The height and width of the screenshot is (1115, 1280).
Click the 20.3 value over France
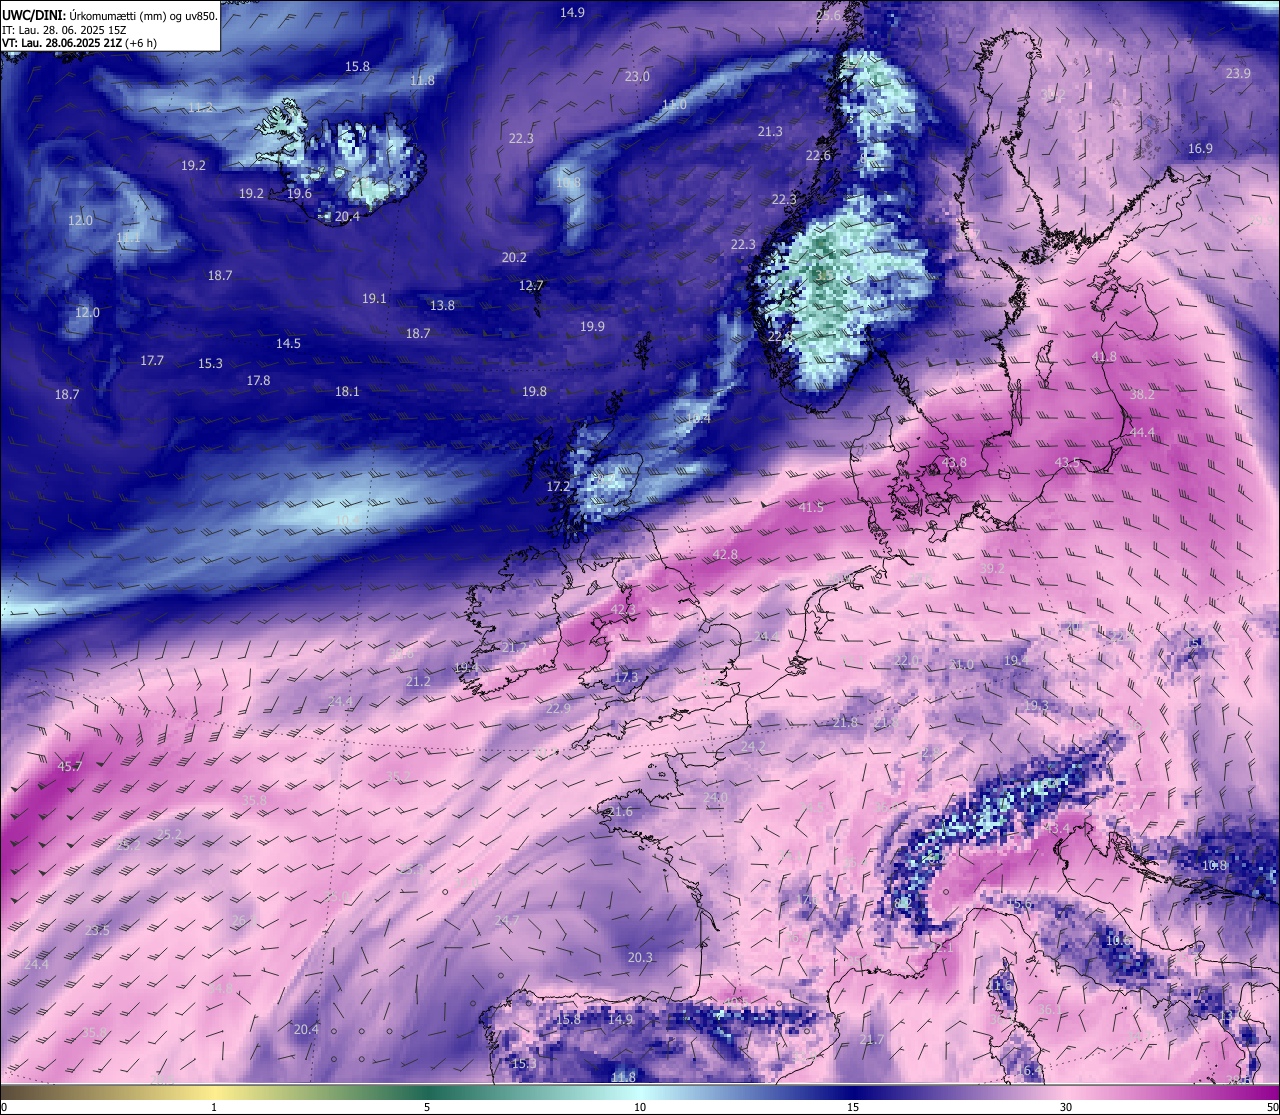(x=640, y=958)
